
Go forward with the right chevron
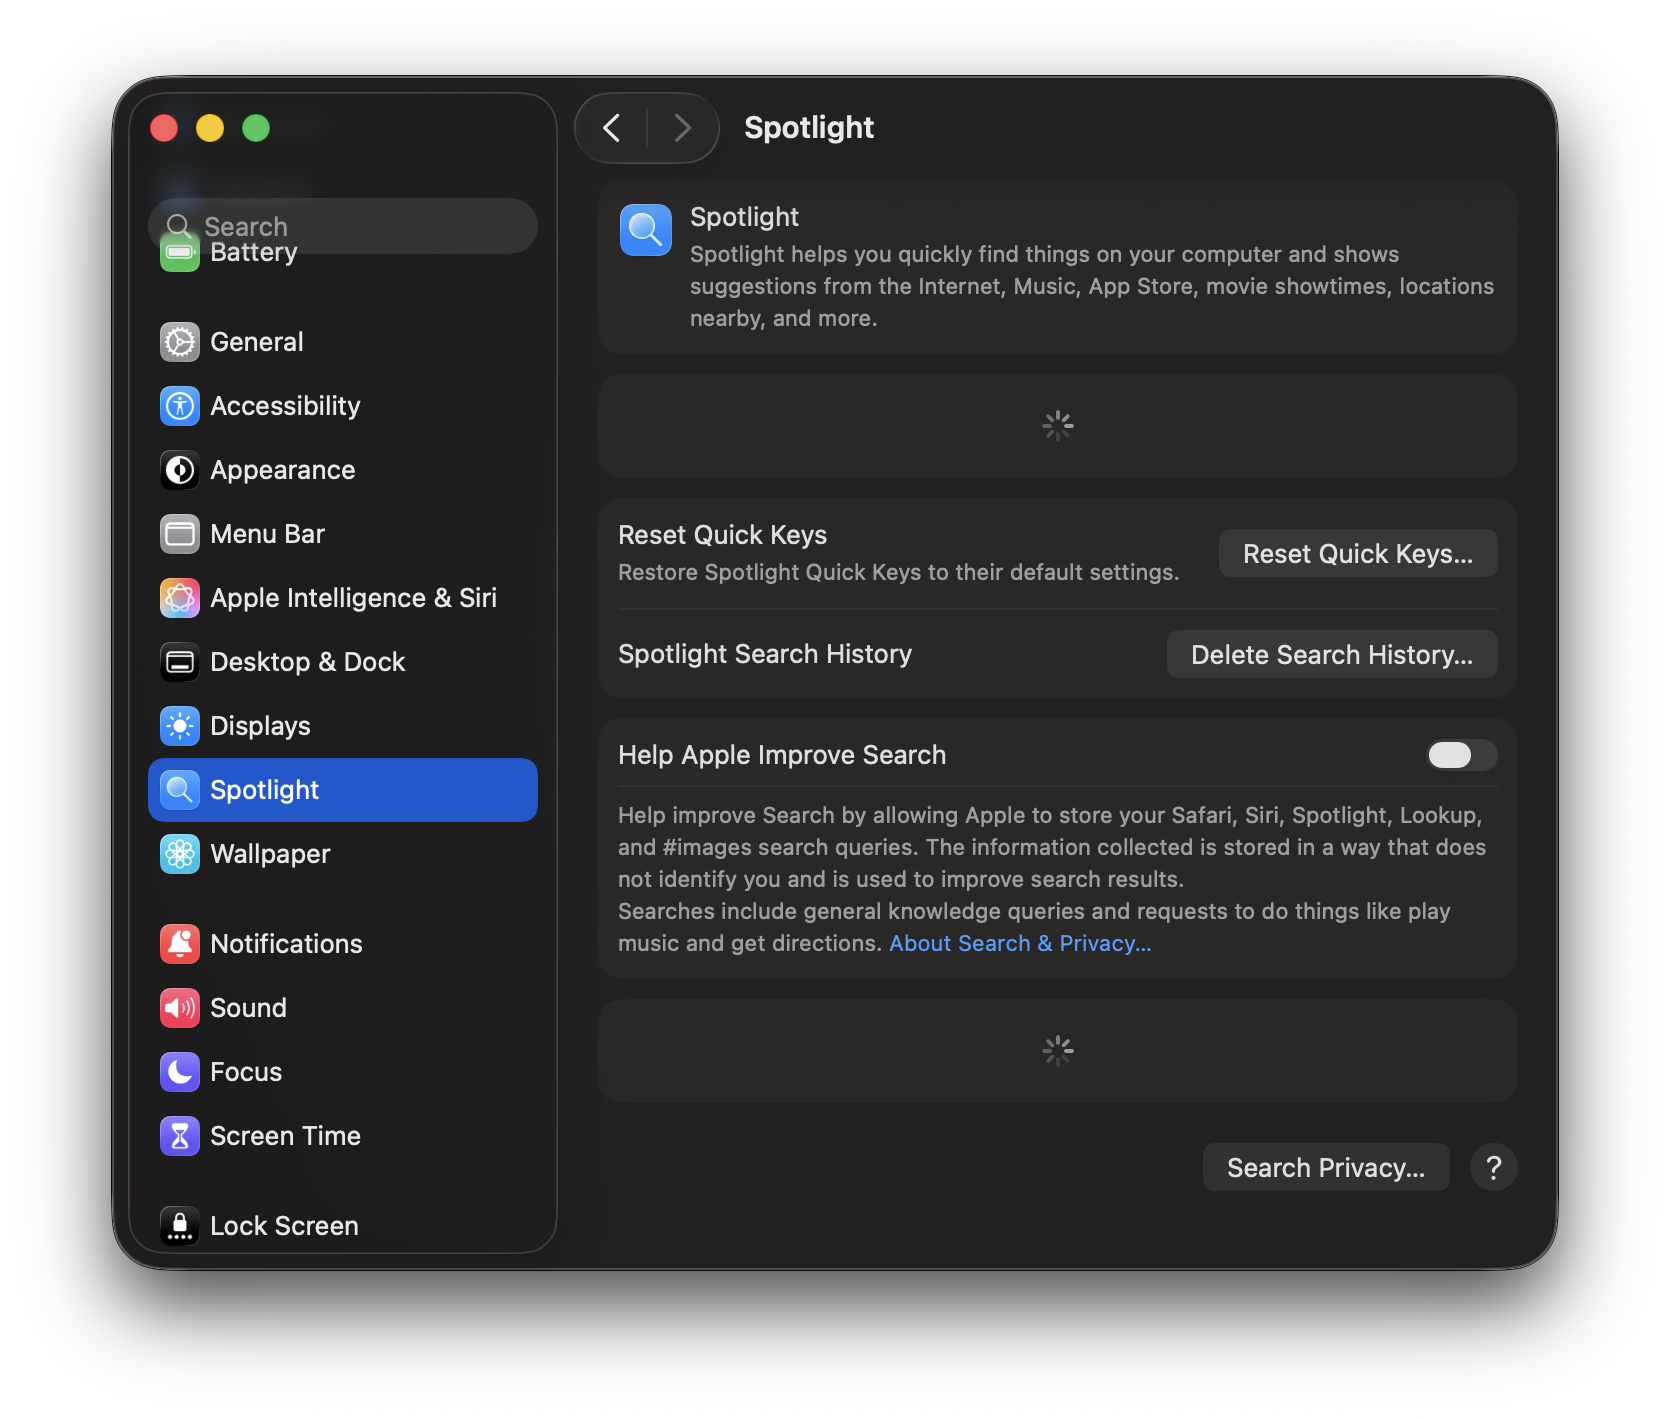click(x=683, y=128)
